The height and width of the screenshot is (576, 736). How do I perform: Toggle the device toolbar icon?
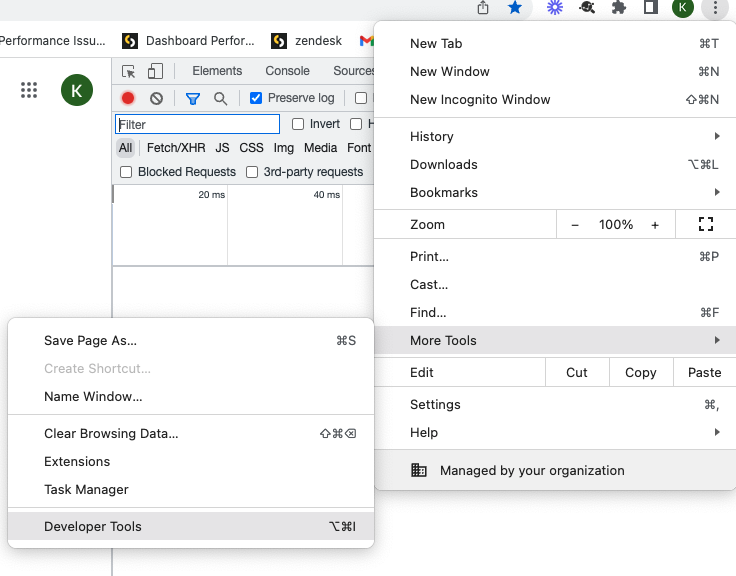pyautogui.click(x=155, y=72)
